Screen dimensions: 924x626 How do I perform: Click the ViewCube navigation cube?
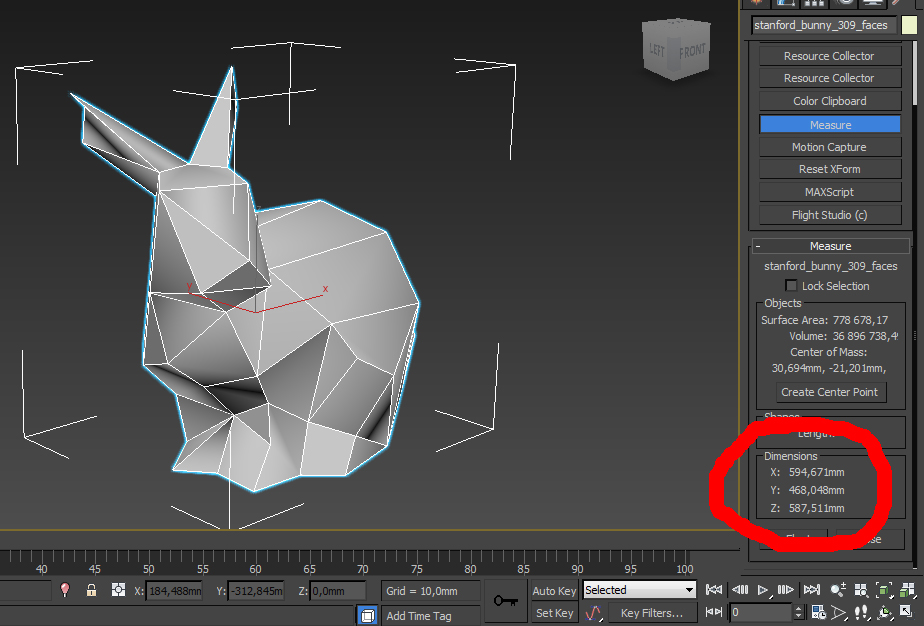[x=676, y=48]
